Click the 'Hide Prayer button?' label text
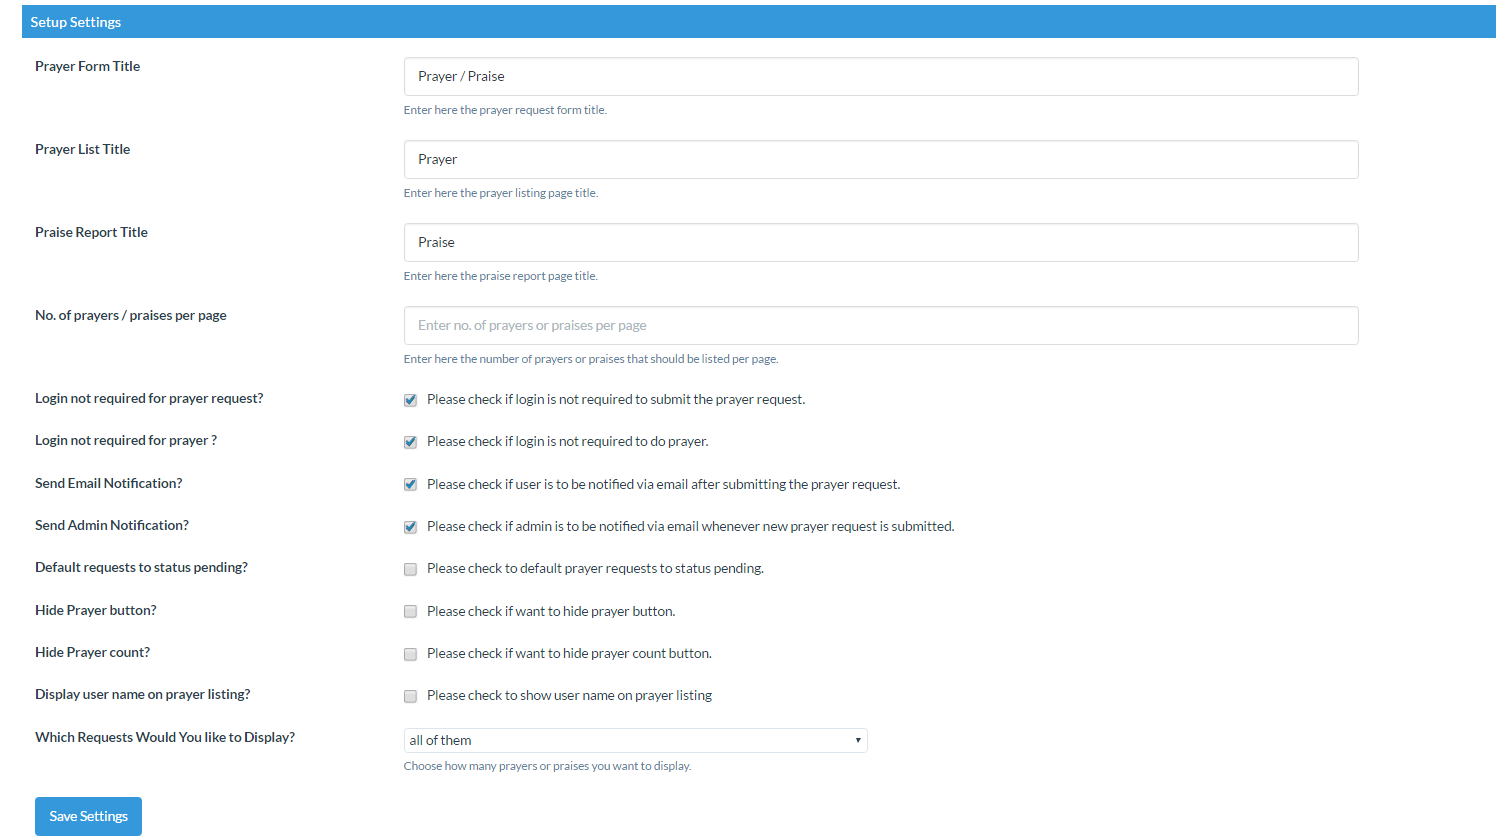The image size is (1506, 840). point(95,611)
